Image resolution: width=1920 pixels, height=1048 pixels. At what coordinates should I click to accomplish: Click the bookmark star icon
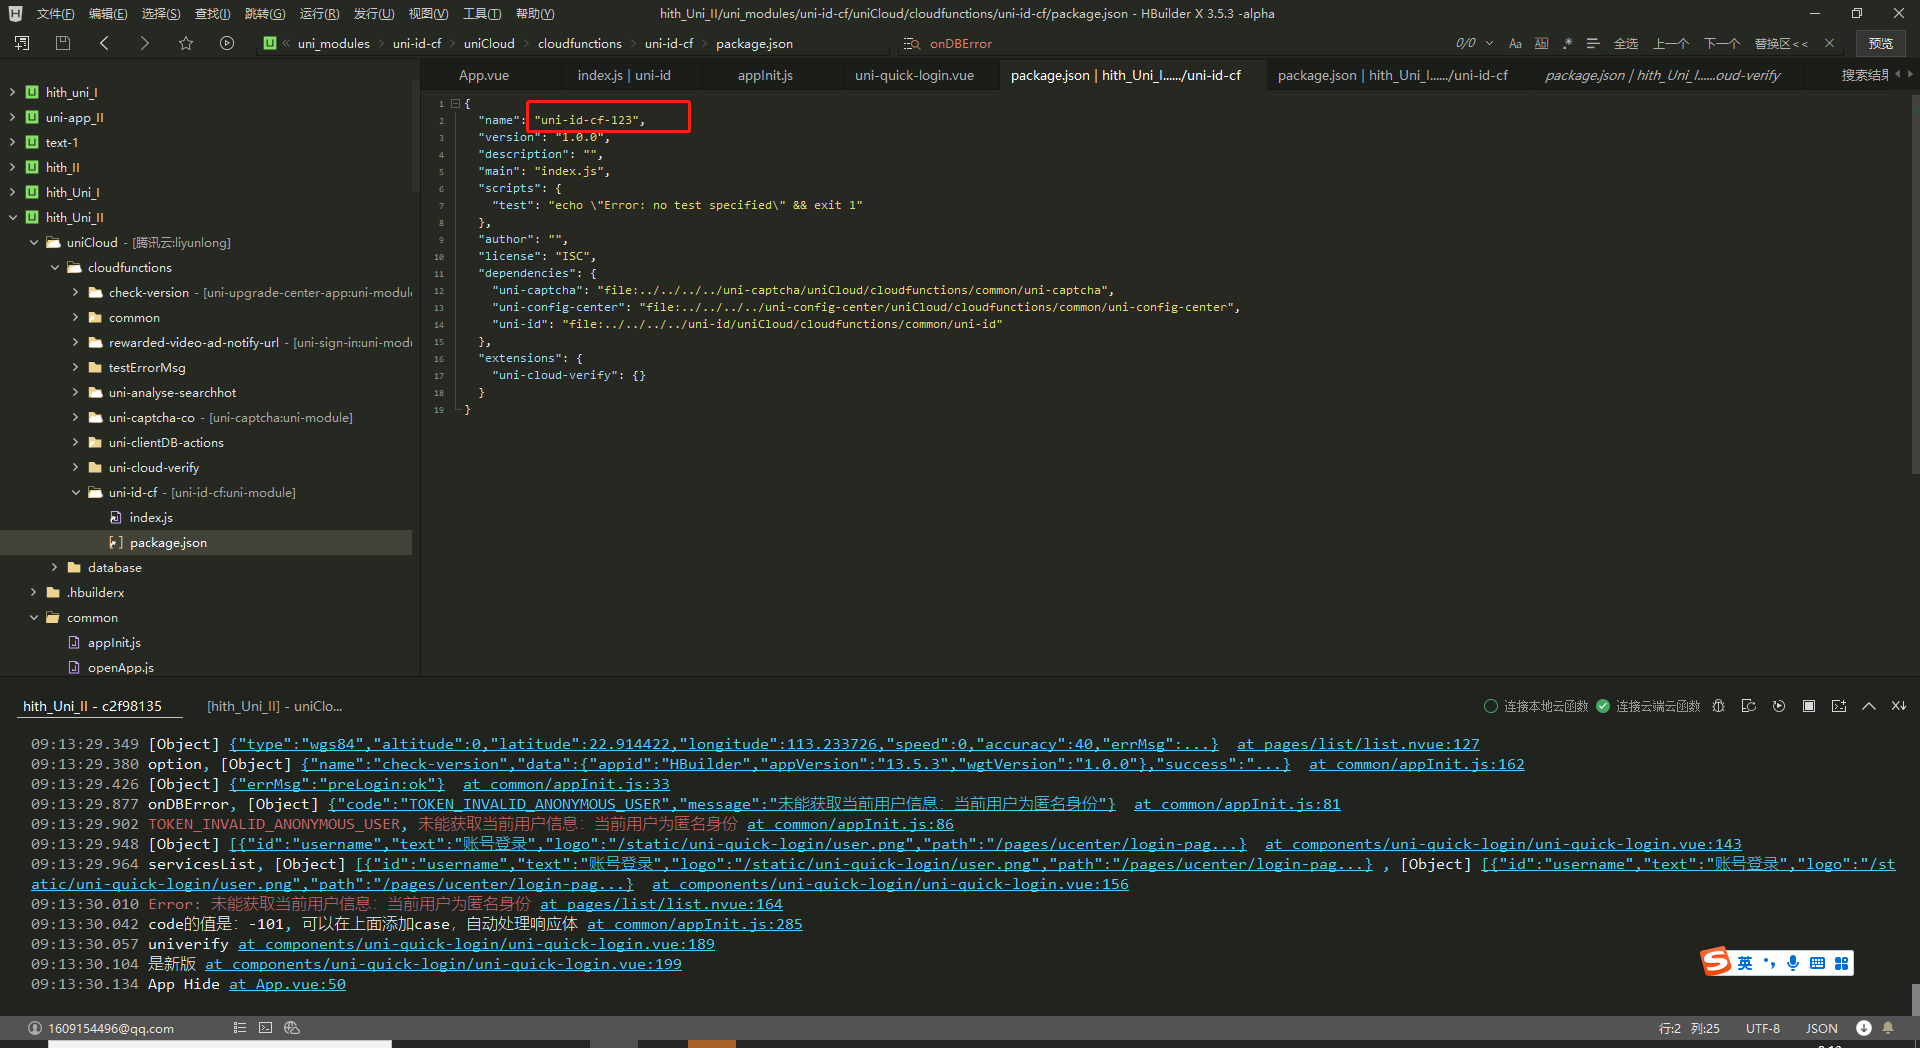coord(186,43)
